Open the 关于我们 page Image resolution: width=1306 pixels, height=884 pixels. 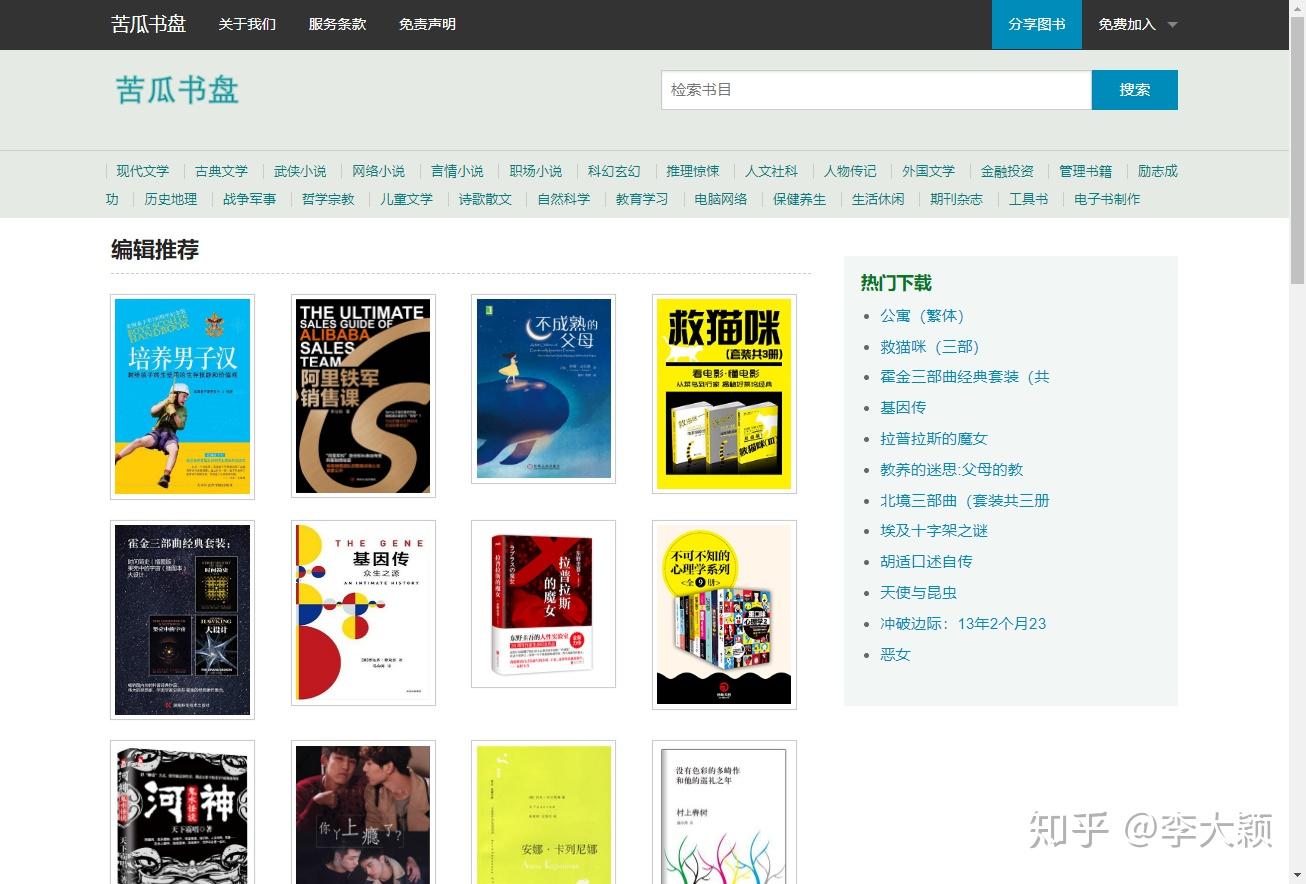(x=247, y=24)
